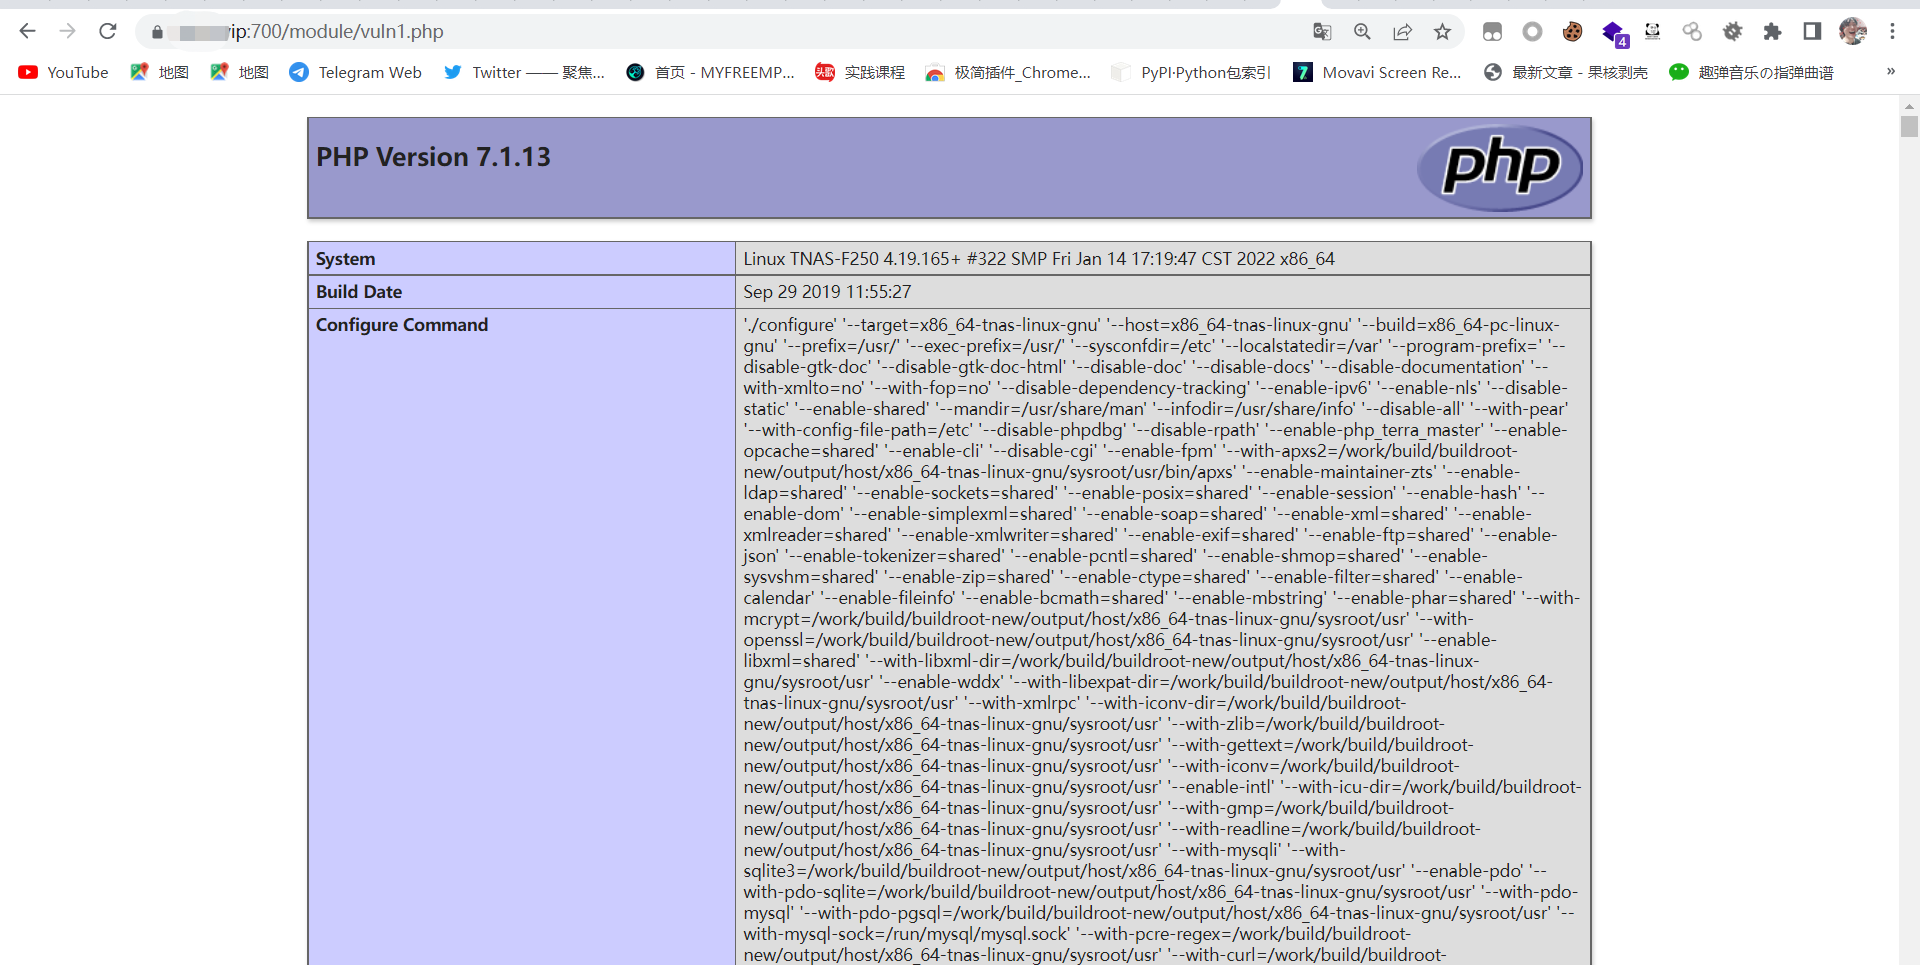The height and width of the screenshot is (965, 1920).
Task: Open the Telegram Web bookmark
Action: (x=355, y=72)
